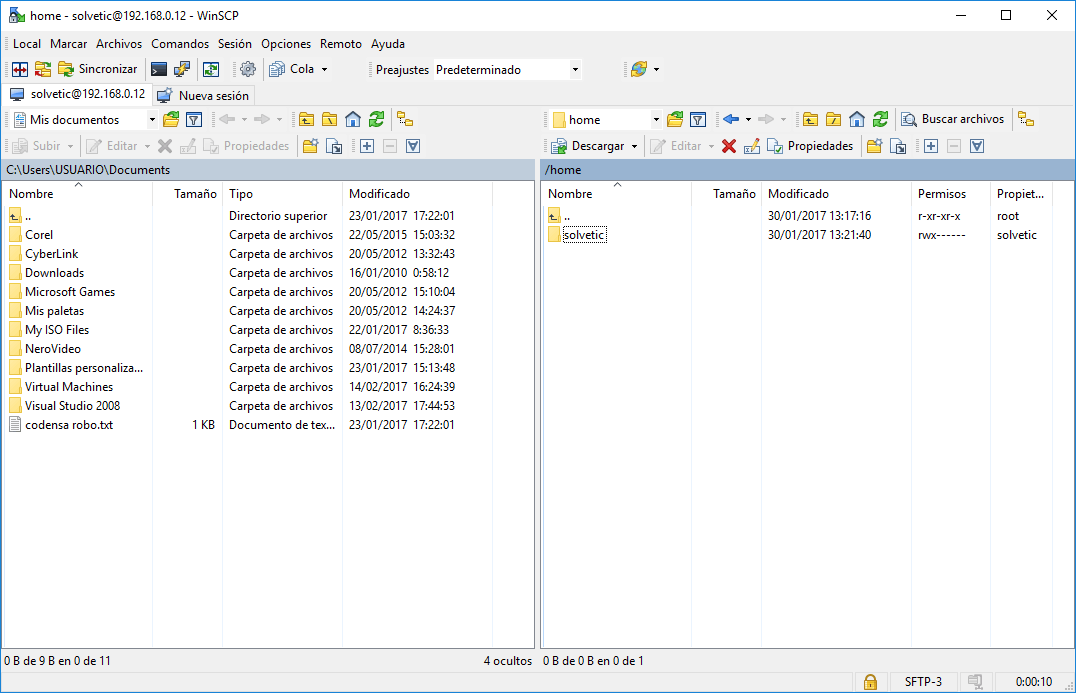The width and height of the screenshot is (1076, 693).
Task: Expand the remote back history dropdown arrow
Action: 748,119
